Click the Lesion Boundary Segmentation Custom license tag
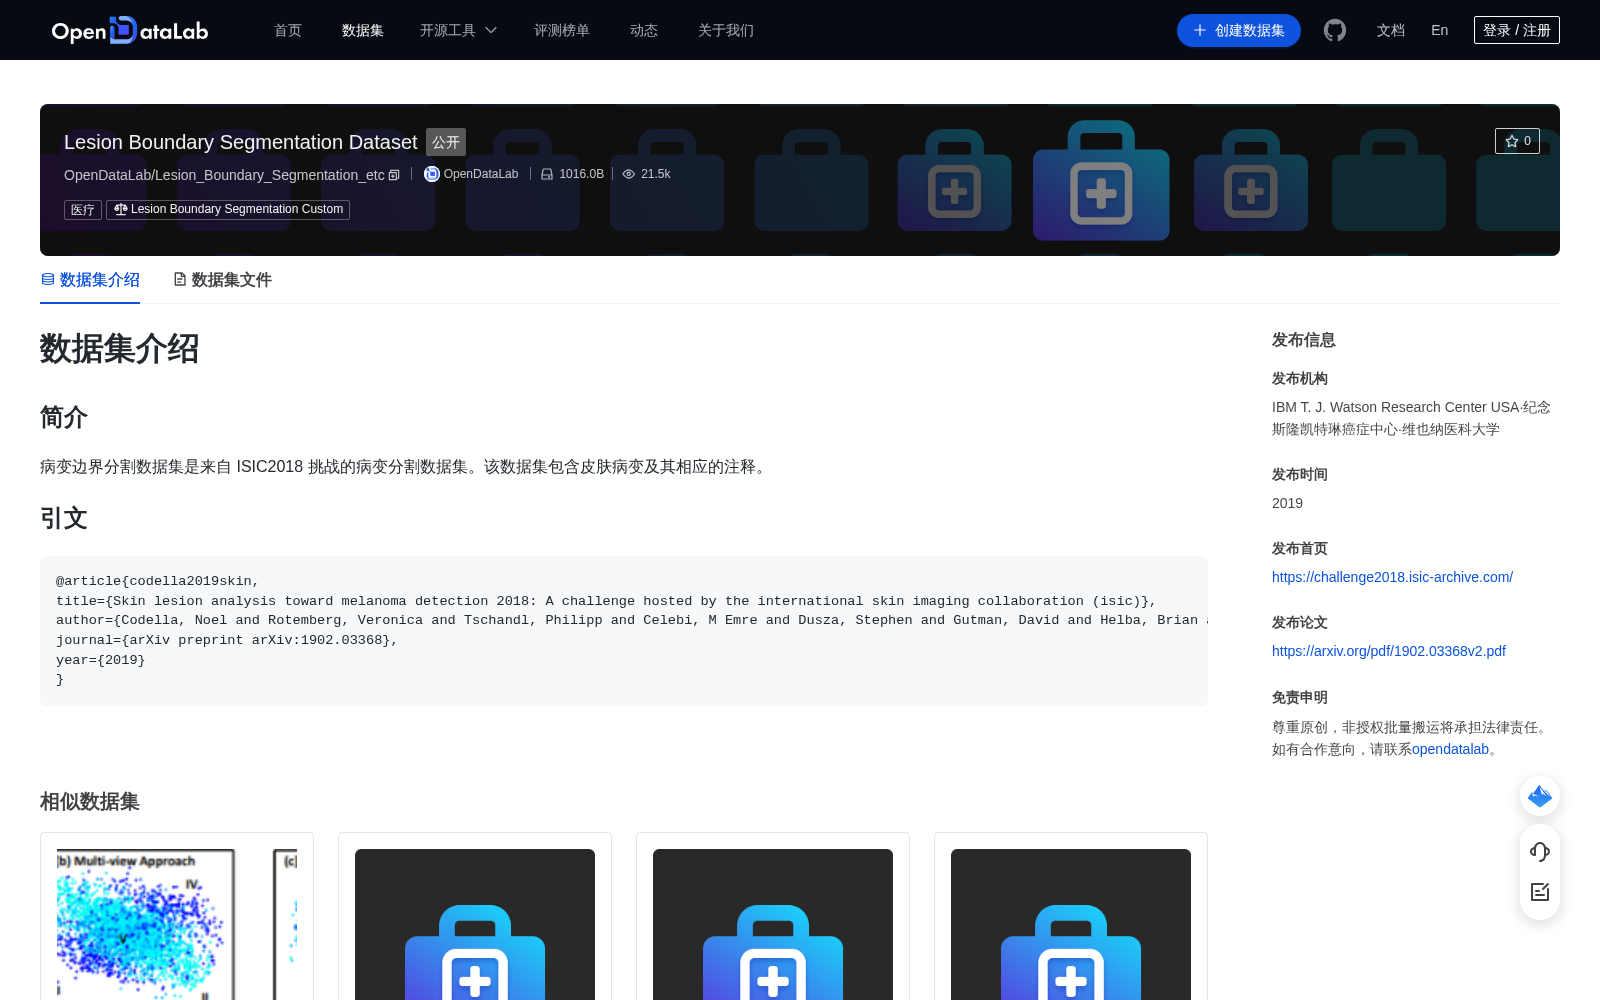The image size is (1600, 1000). [228, 209]
